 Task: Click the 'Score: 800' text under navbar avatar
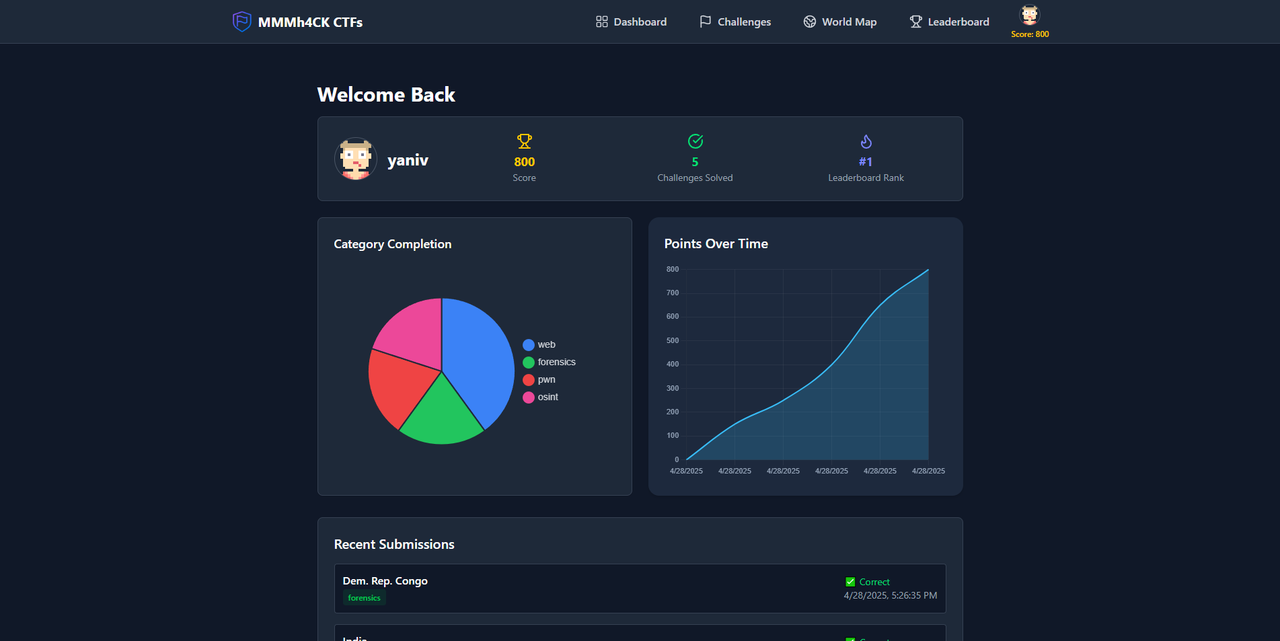[x=1029, y=34]
